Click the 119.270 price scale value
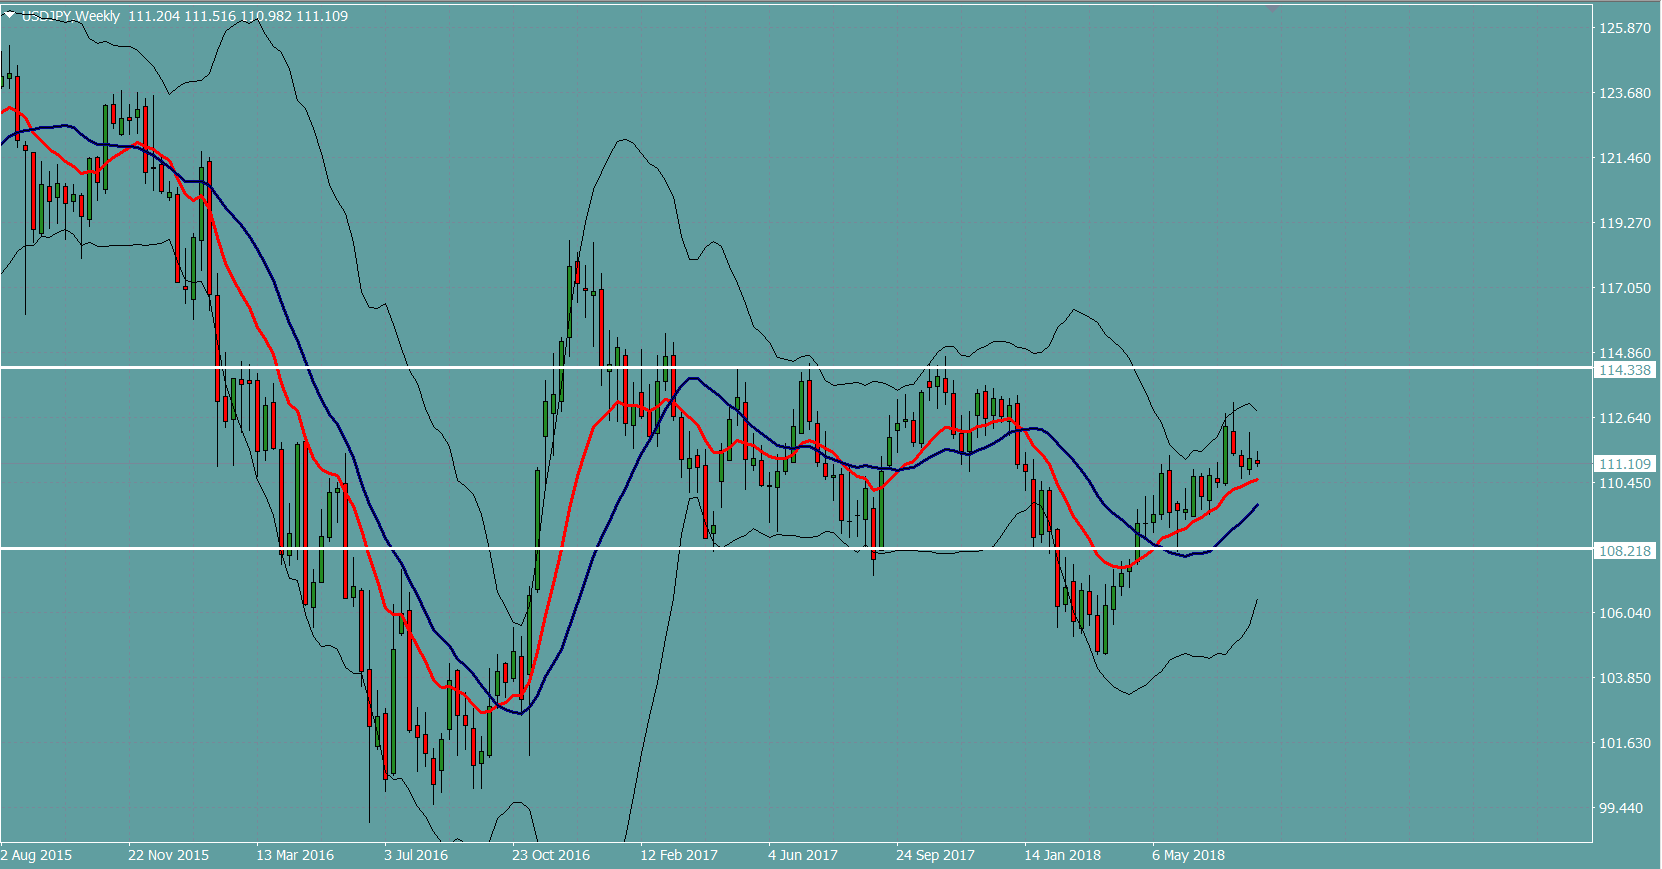This screenshot has height=869, width=1662. point(1625,223)
